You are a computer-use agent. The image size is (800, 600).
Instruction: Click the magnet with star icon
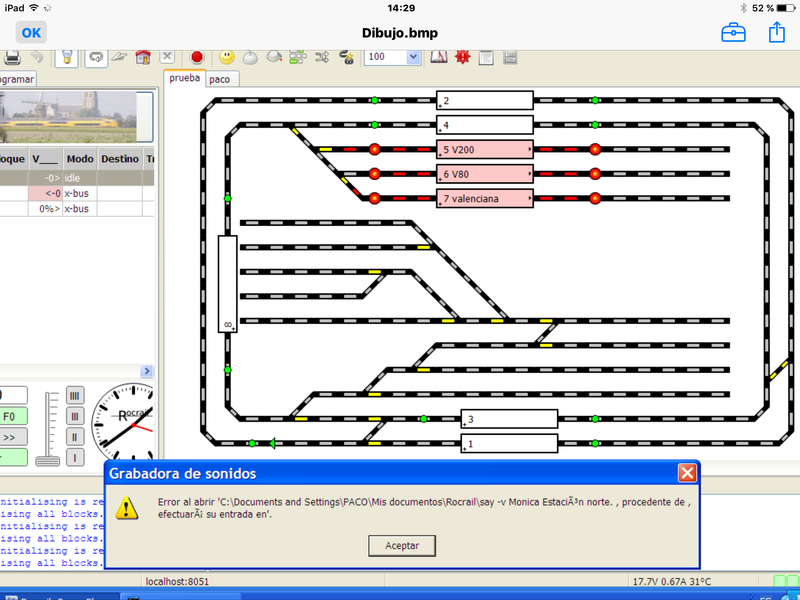tap(346, 57)
